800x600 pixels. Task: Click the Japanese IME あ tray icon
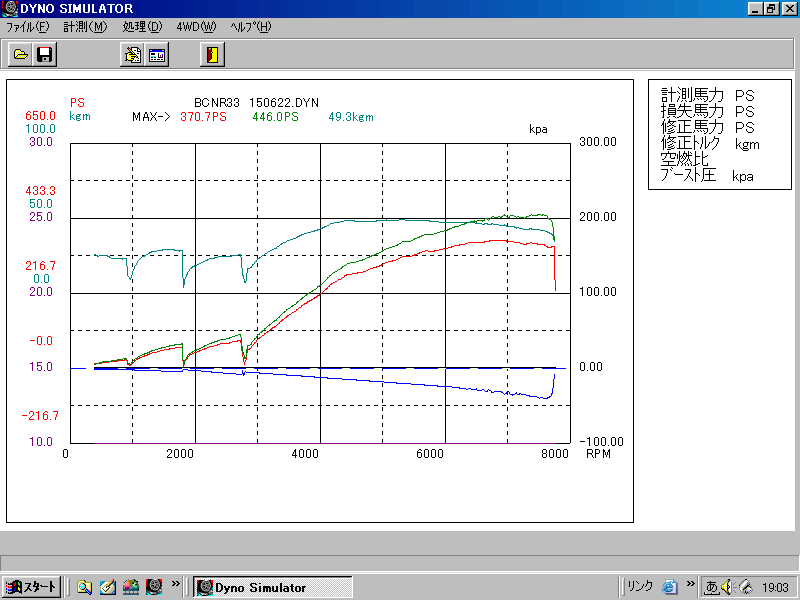click(711, 587)
